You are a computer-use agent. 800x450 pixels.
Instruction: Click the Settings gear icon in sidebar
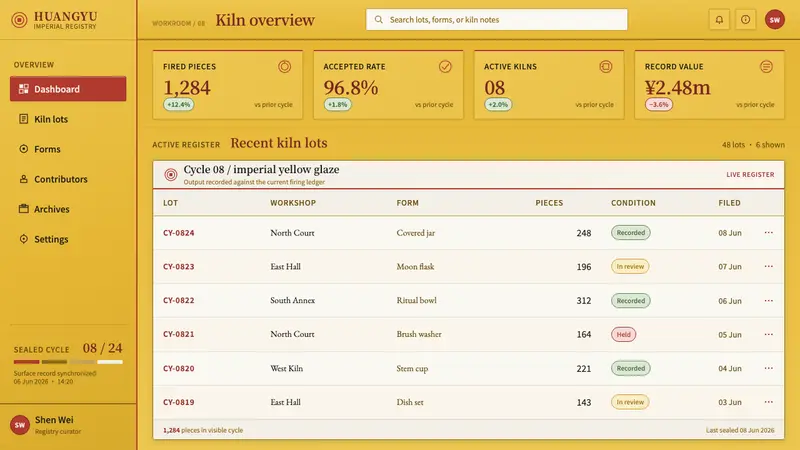pos(23,239)
